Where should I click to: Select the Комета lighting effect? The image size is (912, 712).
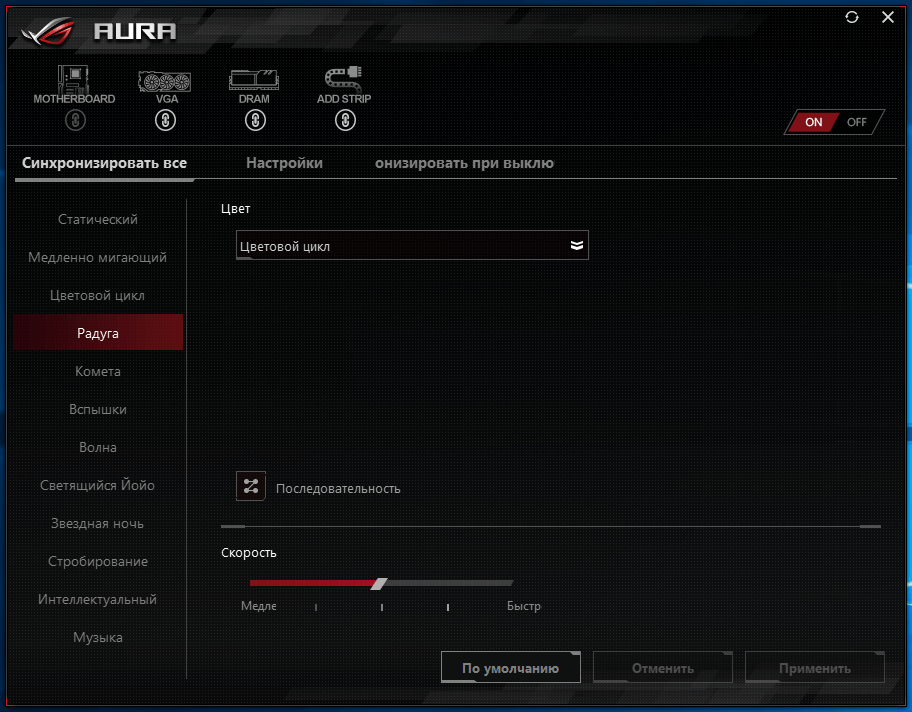click(x=98, y=371)
